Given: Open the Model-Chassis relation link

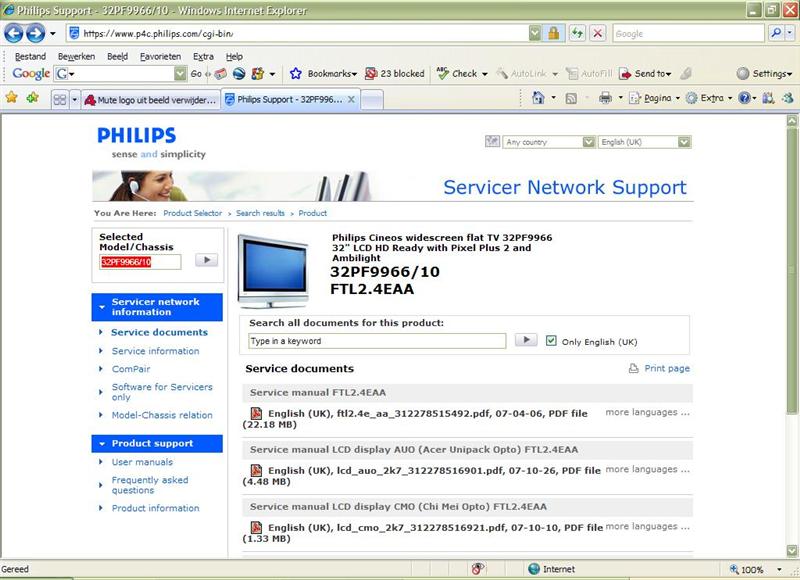Looking at the screenshot, I should point(162,415).
